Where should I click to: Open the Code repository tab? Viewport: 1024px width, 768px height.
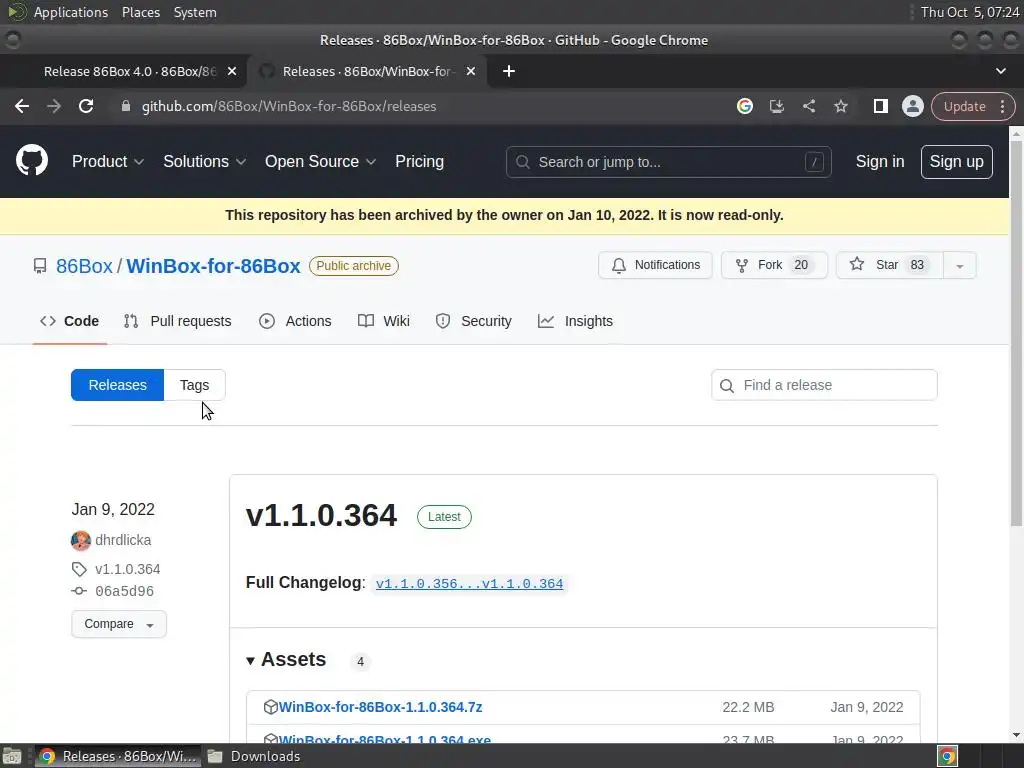(70, 321)
